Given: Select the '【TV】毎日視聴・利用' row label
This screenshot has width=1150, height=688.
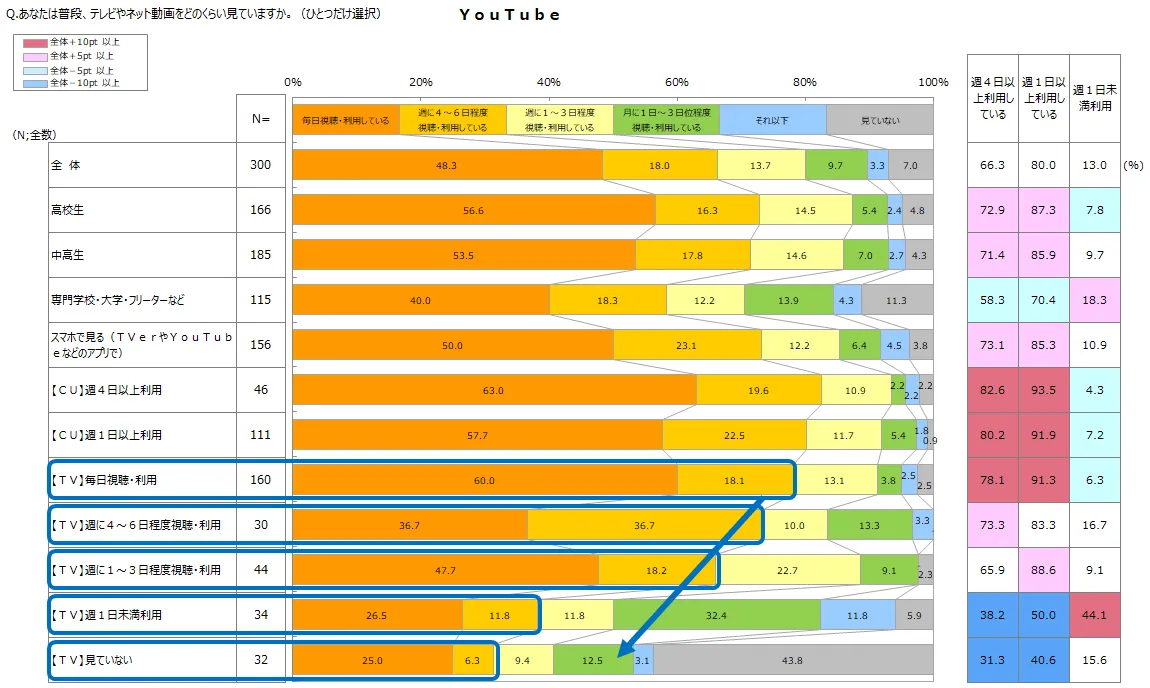Looking at the screenshot, I should [103, 480].
